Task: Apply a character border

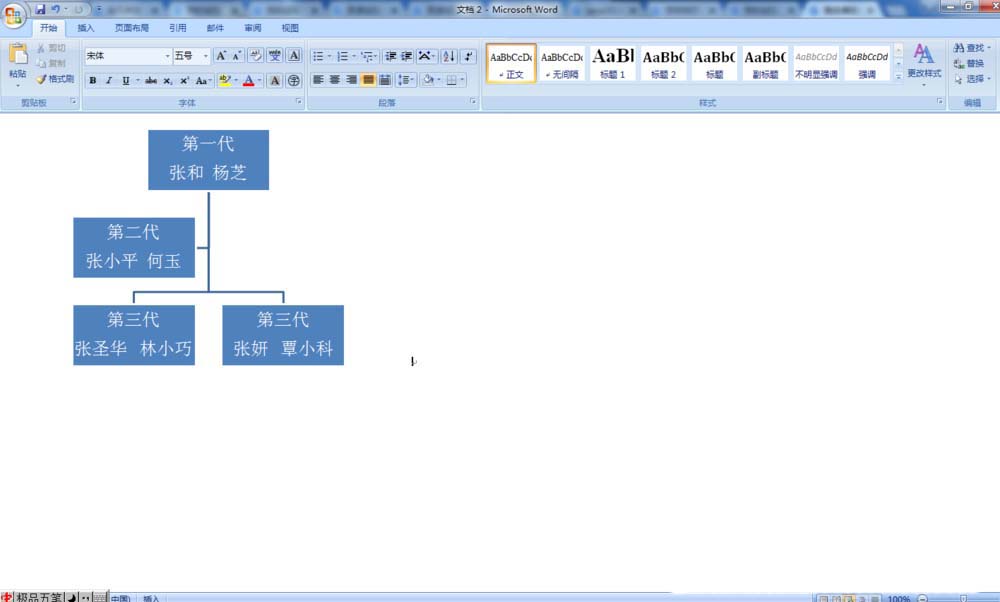Action: click(x=293, y=55)
